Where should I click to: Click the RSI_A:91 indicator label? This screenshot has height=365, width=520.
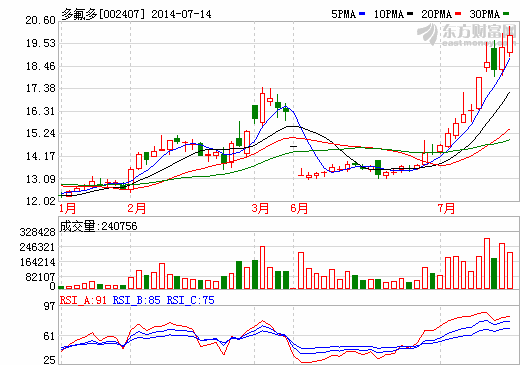83,300
